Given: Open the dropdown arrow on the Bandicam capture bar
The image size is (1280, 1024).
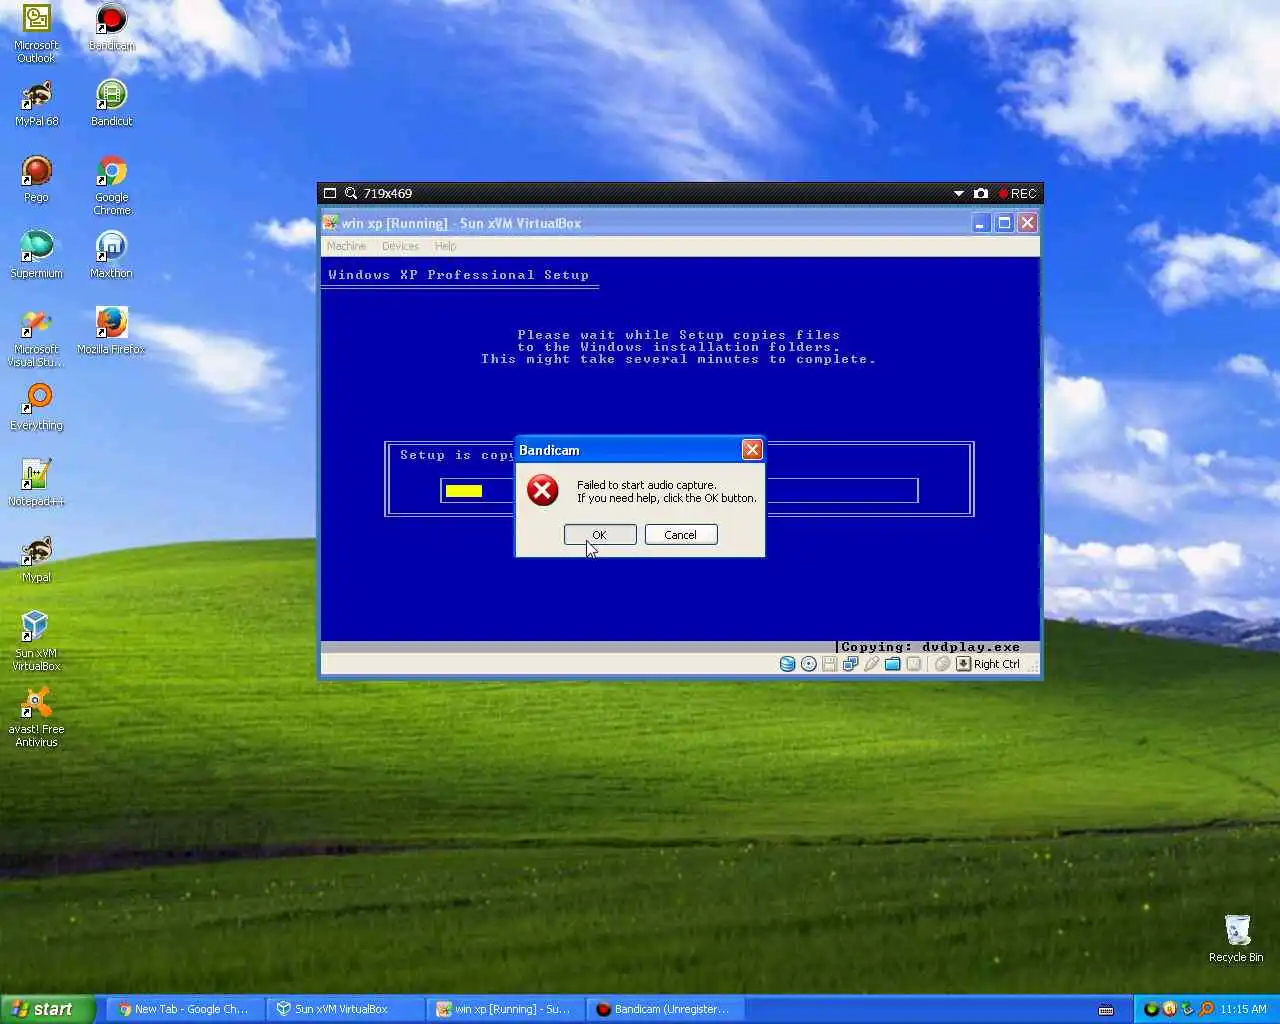Looking at the screenshot, I should click(x=958, y=193).
